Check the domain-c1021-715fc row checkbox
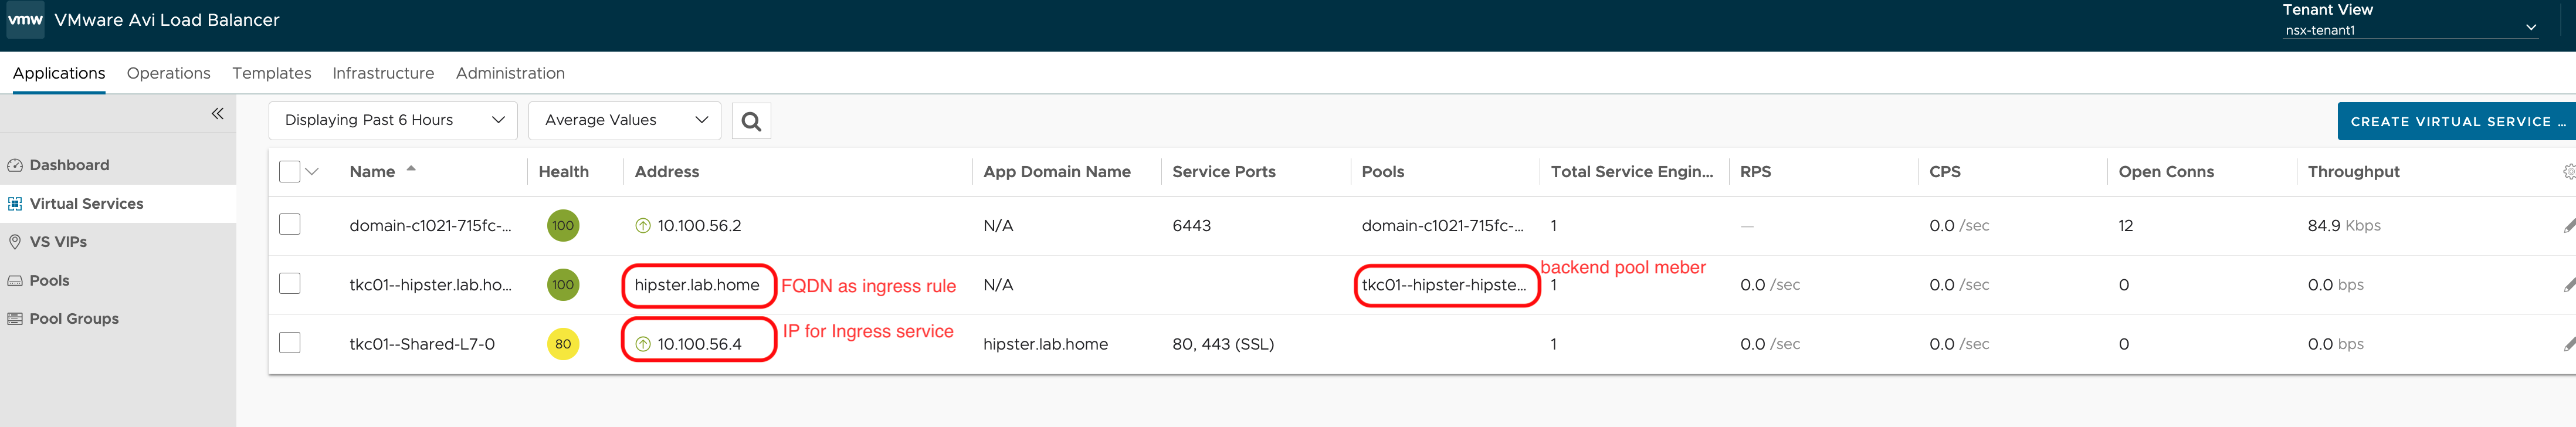 (x=290, y=225)
